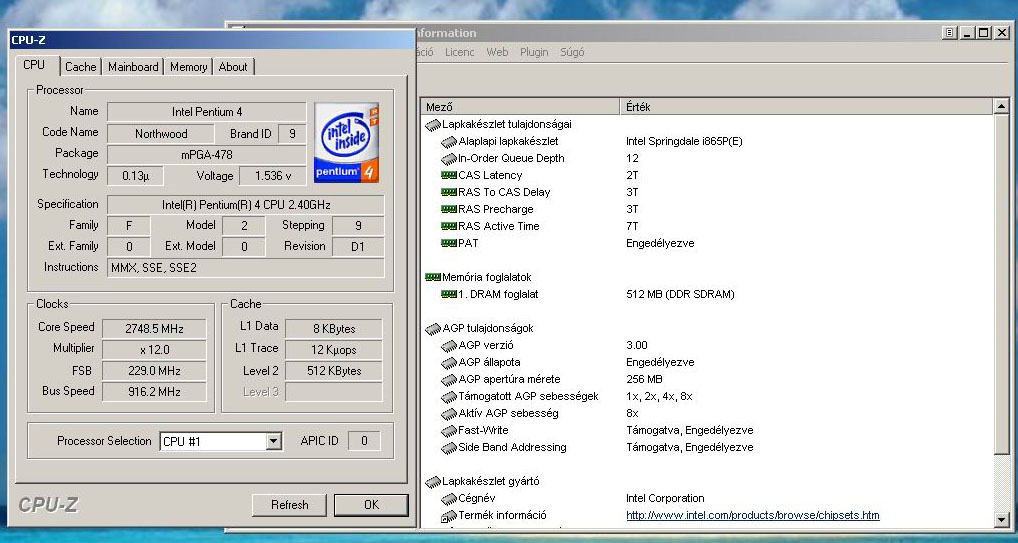Screen dimensions: 1018x543
Task: Click the Package field mPGA-478
Action: tap(206, 155)
